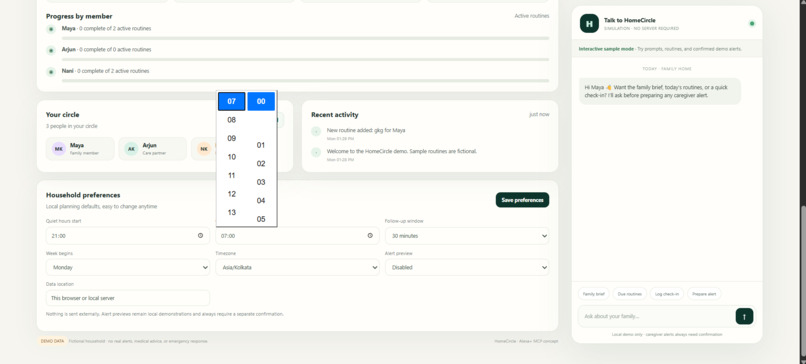Screen dimensions: 806x364
Task: Click the icon beside Welcome to HomeCircle activity
Action: (316, 153)
